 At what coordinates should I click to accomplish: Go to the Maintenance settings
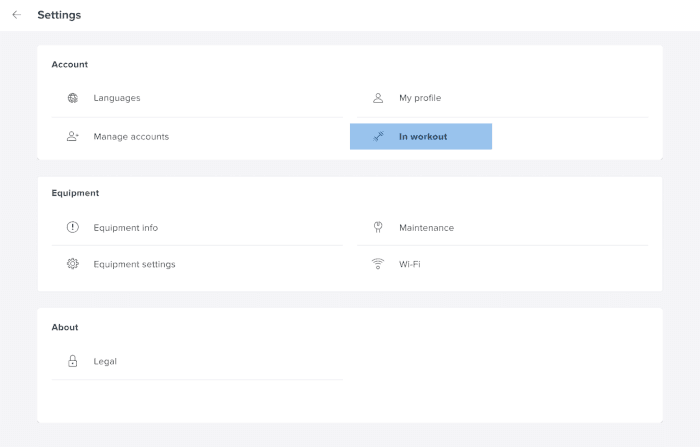[426, 227]
